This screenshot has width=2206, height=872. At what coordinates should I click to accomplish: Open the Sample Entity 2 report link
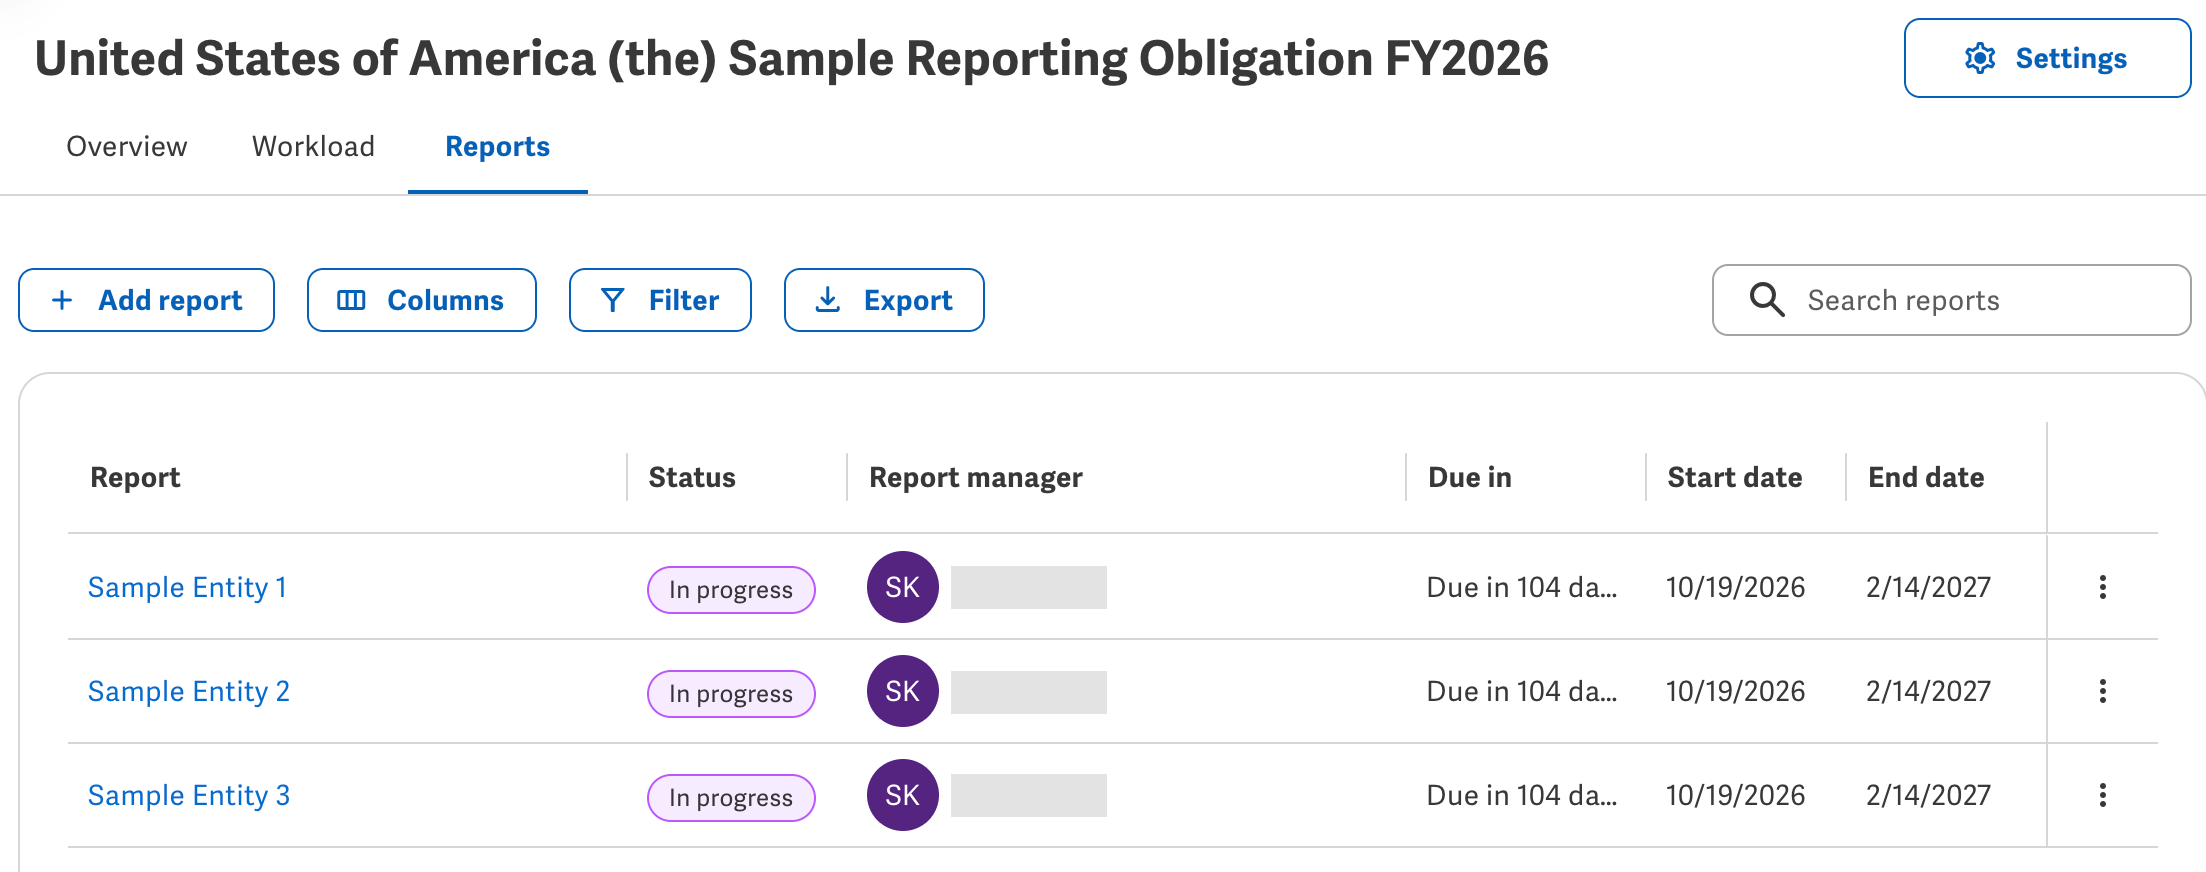[x=189, y=691]
